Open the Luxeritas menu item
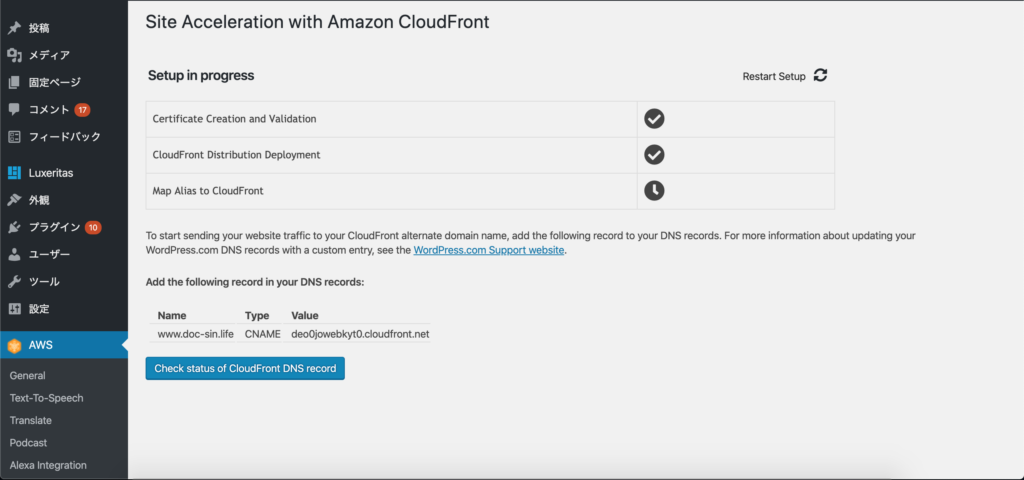 click(x=64, y=173)
